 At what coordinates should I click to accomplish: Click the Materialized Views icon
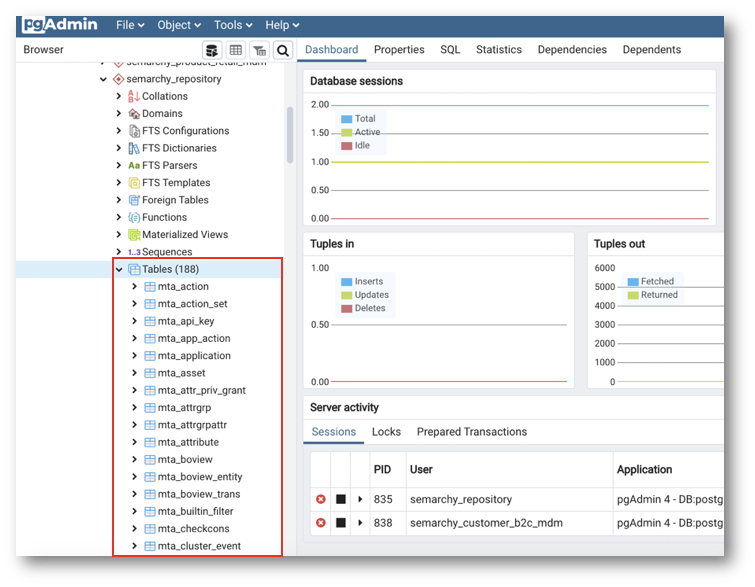tap(134, 235)
